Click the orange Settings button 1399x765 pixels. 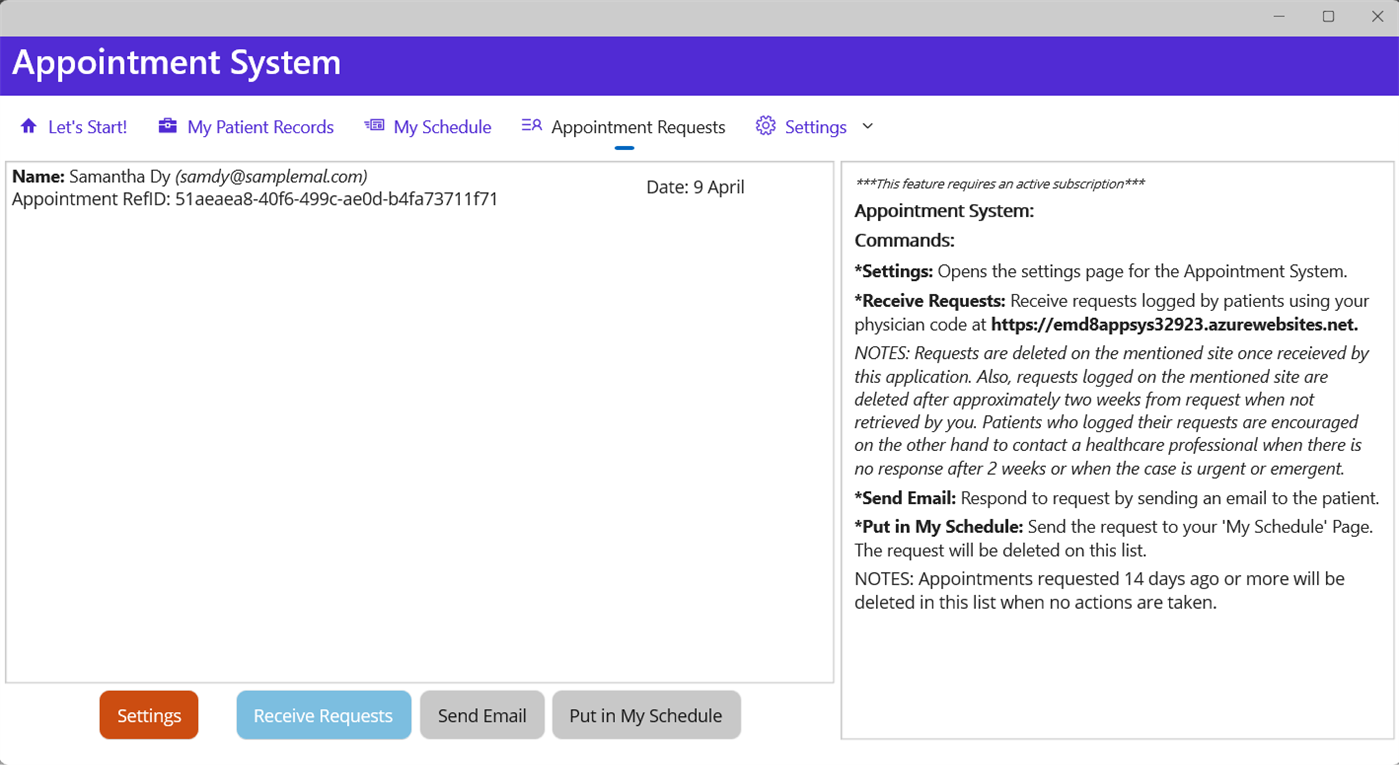[148, 715]
